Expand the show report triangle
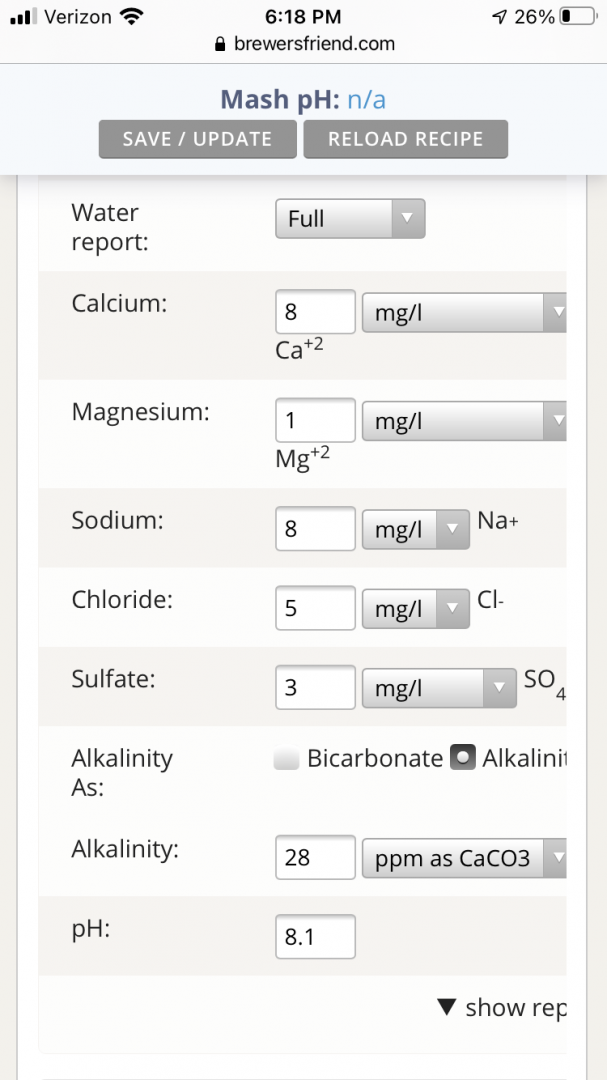Image resolution: width=607 pixels, height=1080 pixels. point(448,1008)
